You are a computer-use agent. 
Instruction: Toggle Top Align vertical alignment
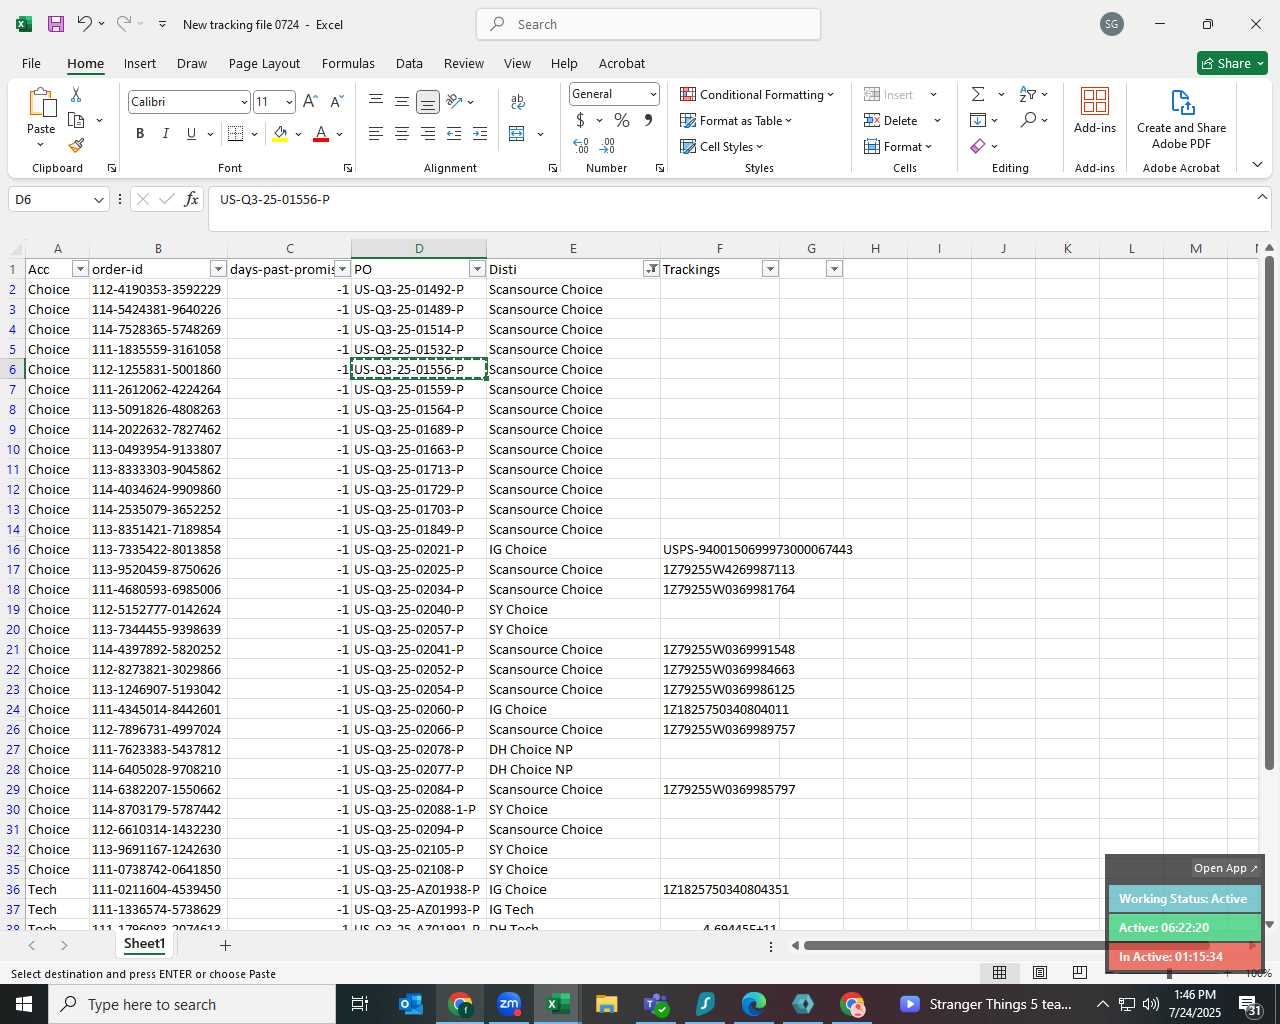click(x=376, y=101)
